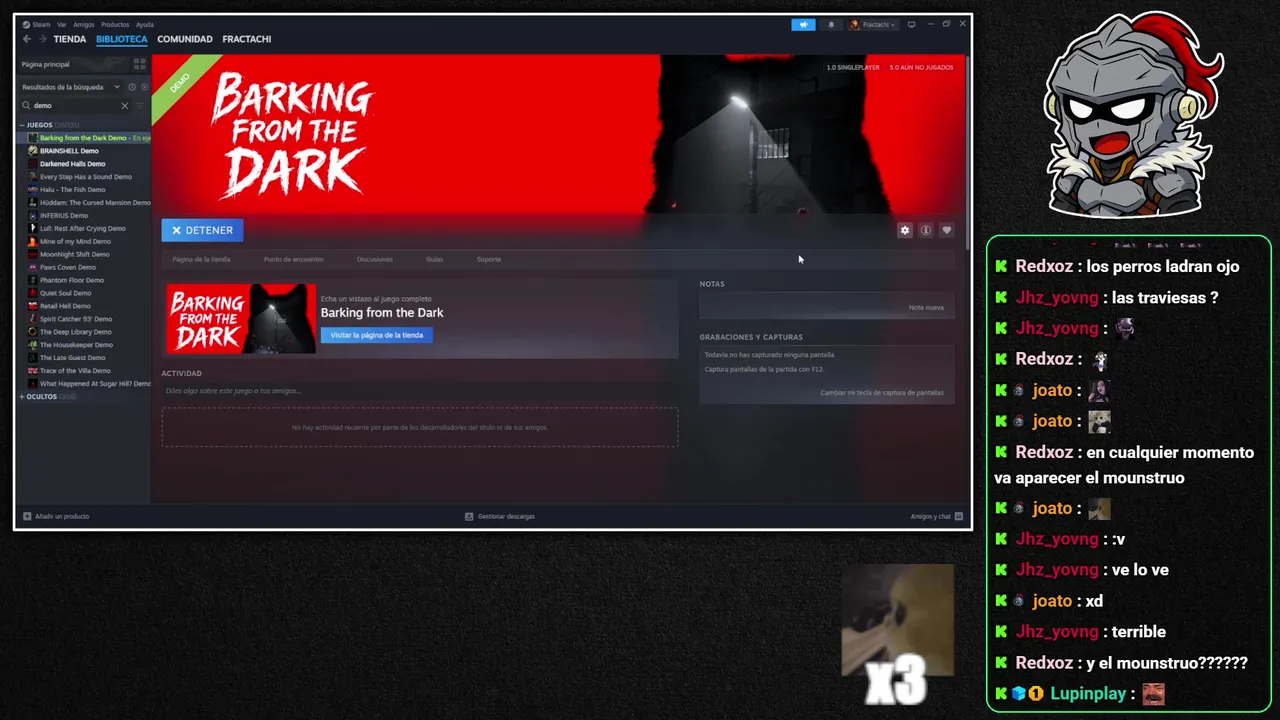Open Discusiones link

click(x=375, y=259)
